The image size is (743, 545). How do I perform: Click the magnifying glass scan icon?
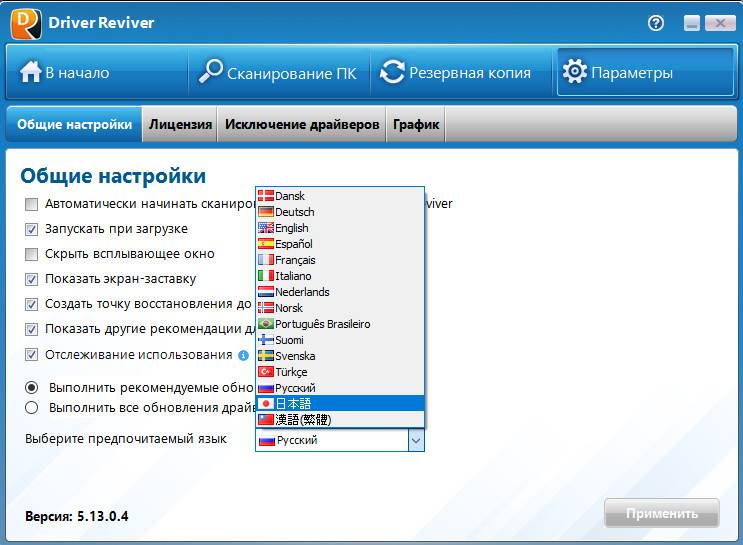coord(210,72)
